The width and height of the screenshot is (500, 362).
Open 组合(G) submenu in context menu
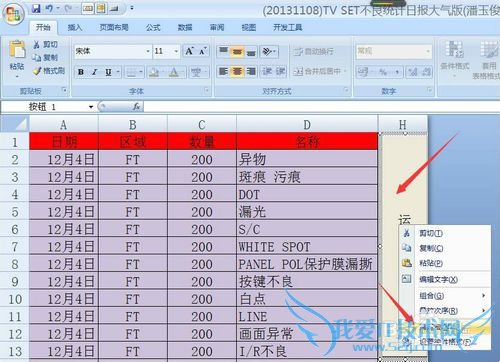tap(445, 296)
